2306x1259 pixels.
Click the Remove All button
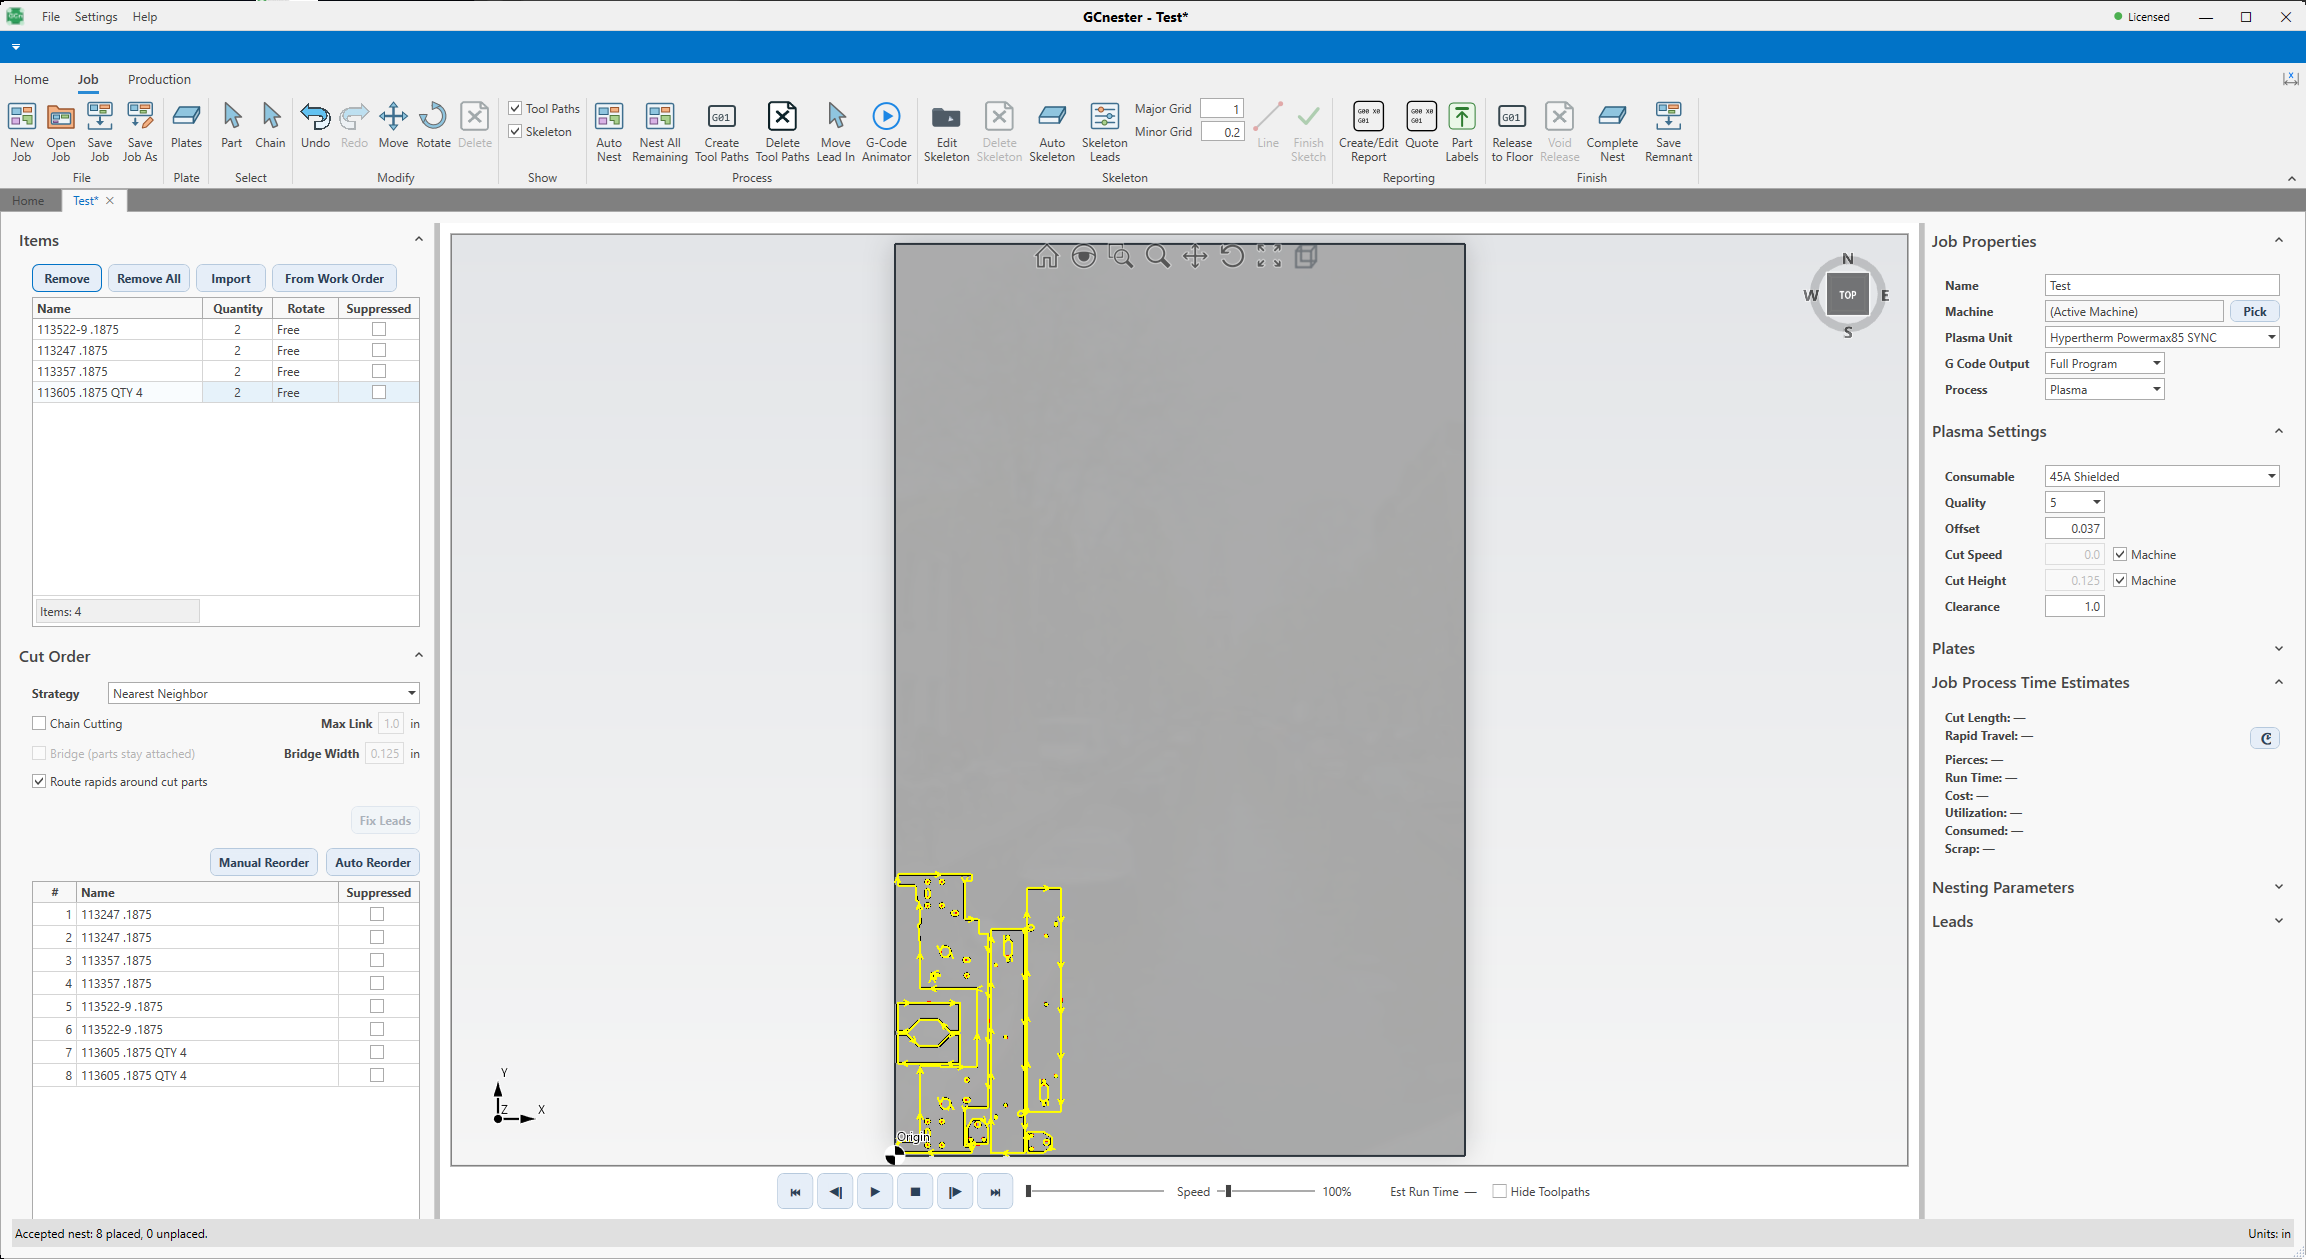click(149, 278)
